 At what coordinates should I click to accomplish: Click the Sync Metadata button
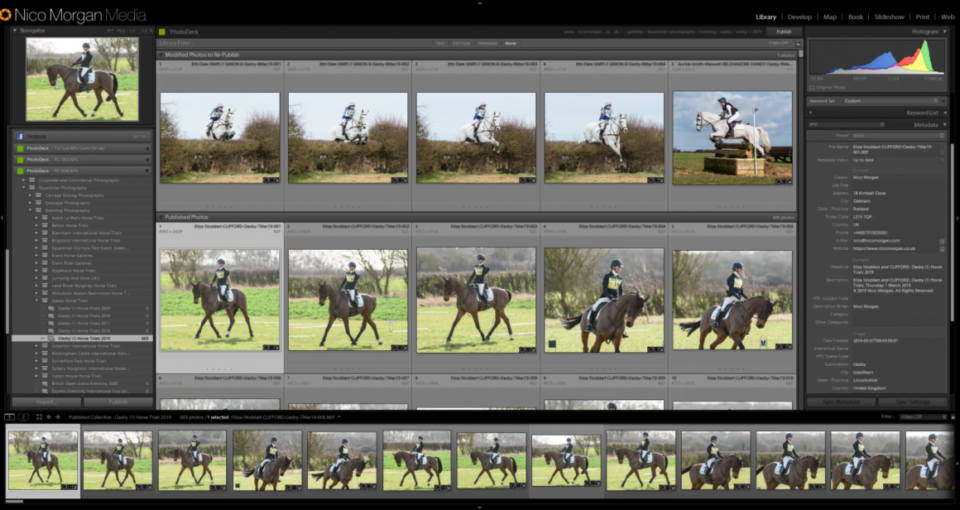tap(840, 402)
